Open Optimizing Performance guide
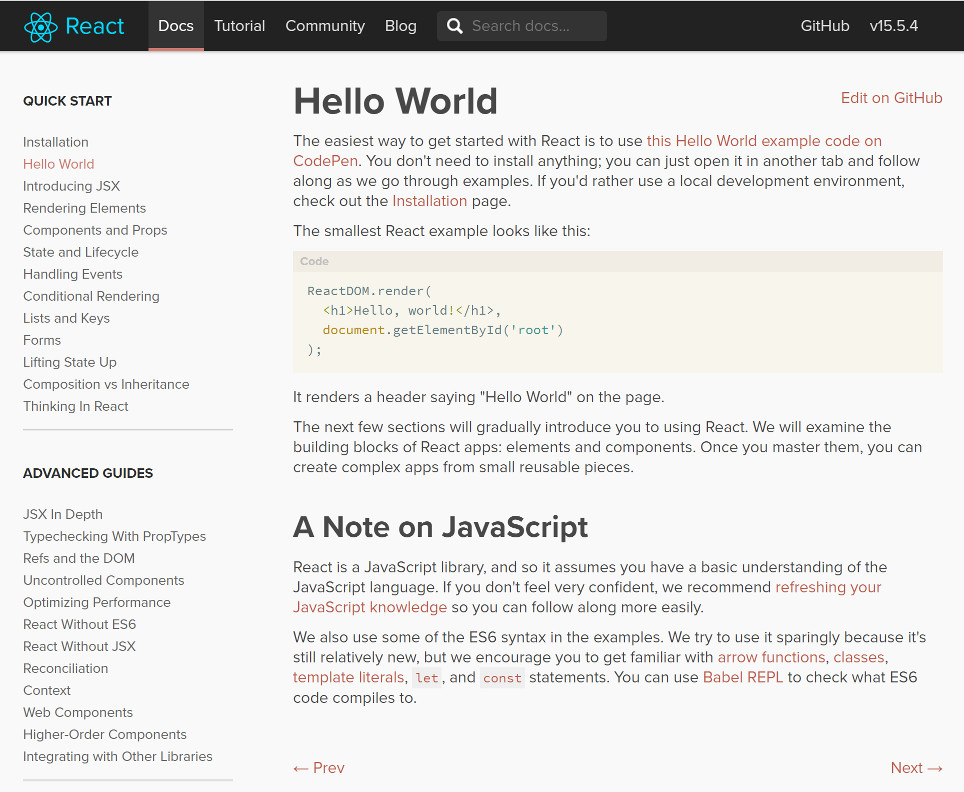The image size is (964, 792). click(x=97, y=603)
